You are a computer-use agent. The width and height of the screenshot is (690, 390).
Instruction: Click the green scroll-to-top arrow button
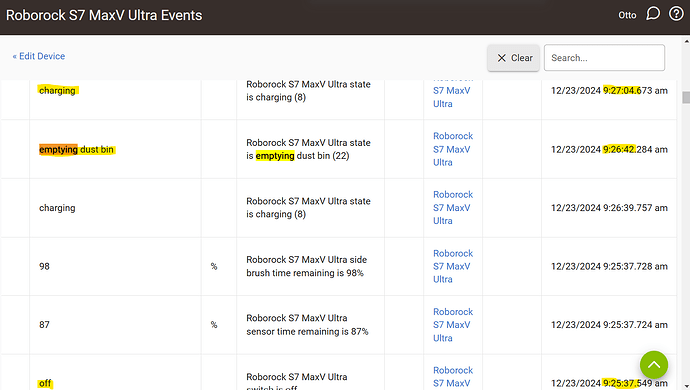(x=654, y=364)
